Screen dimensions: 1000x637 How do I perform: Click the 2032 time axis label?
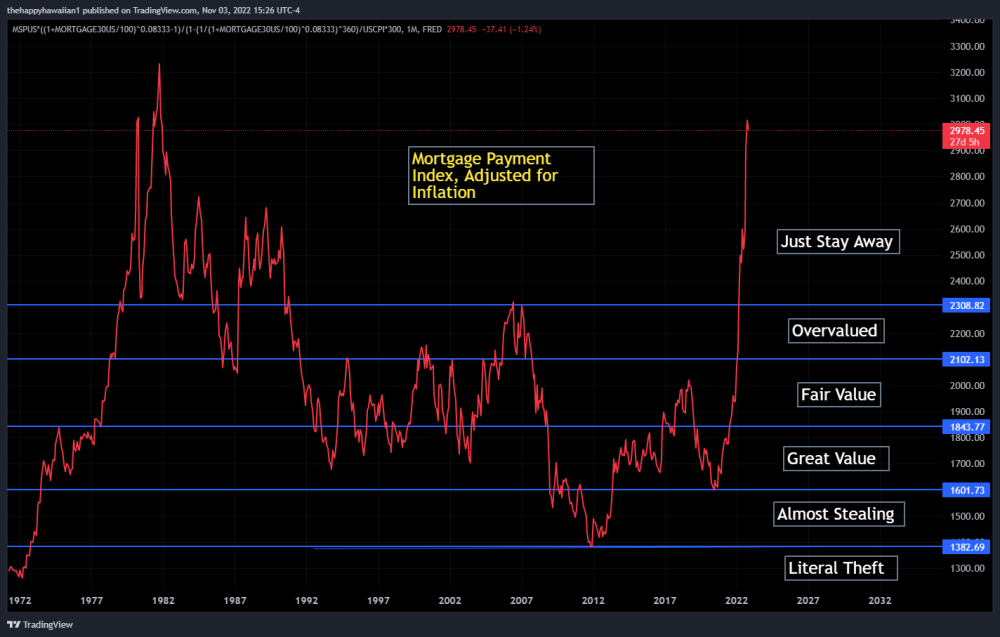coord(880,601)
